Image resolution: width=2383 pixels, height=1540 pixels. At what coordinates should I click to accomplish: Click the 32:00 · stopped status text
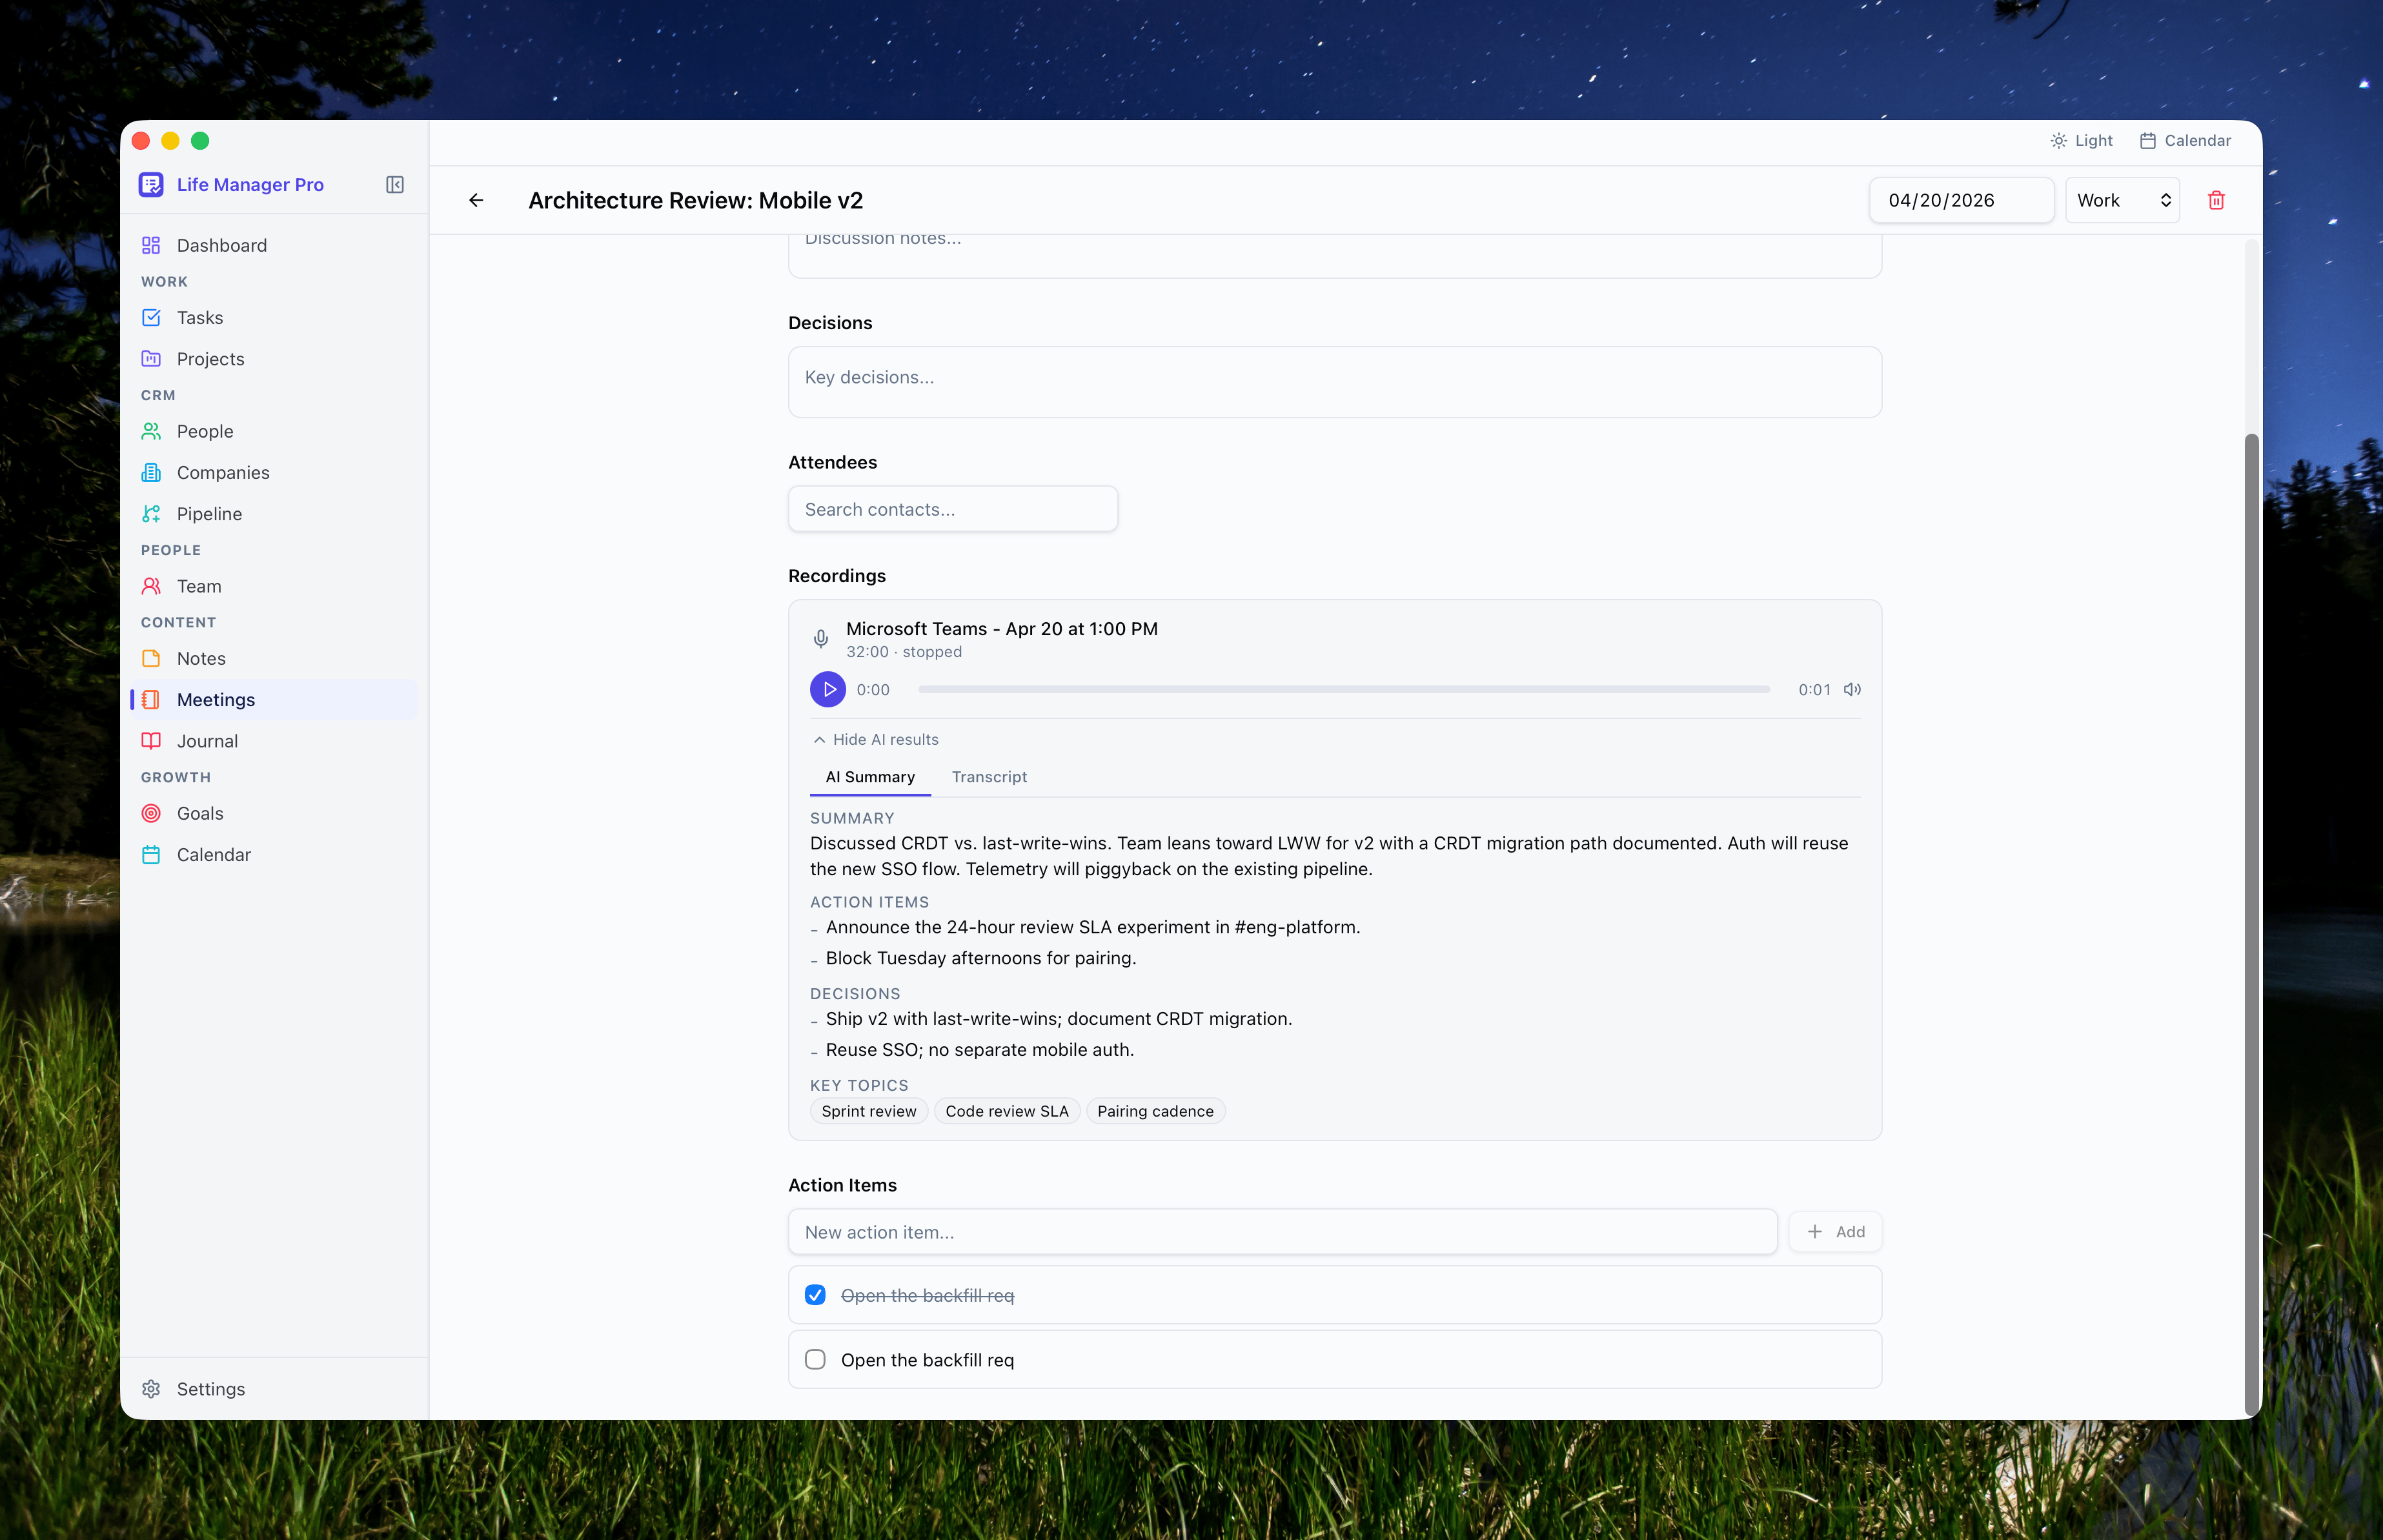coord(904,652)
